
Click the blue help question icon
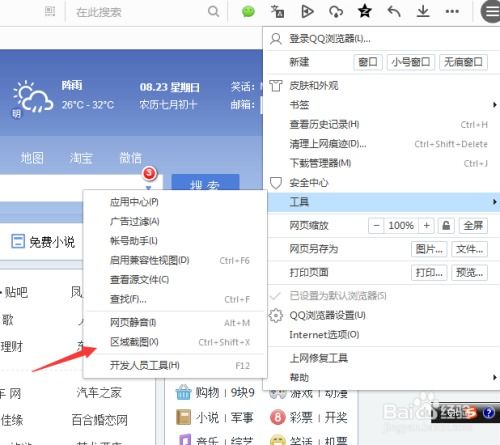pos(489,413)
